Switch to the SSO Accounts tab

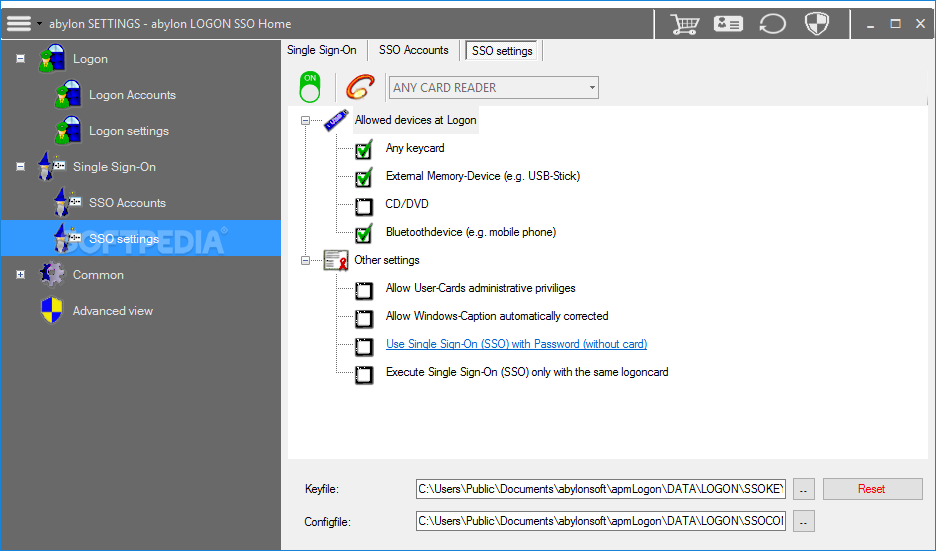point(414,50)
